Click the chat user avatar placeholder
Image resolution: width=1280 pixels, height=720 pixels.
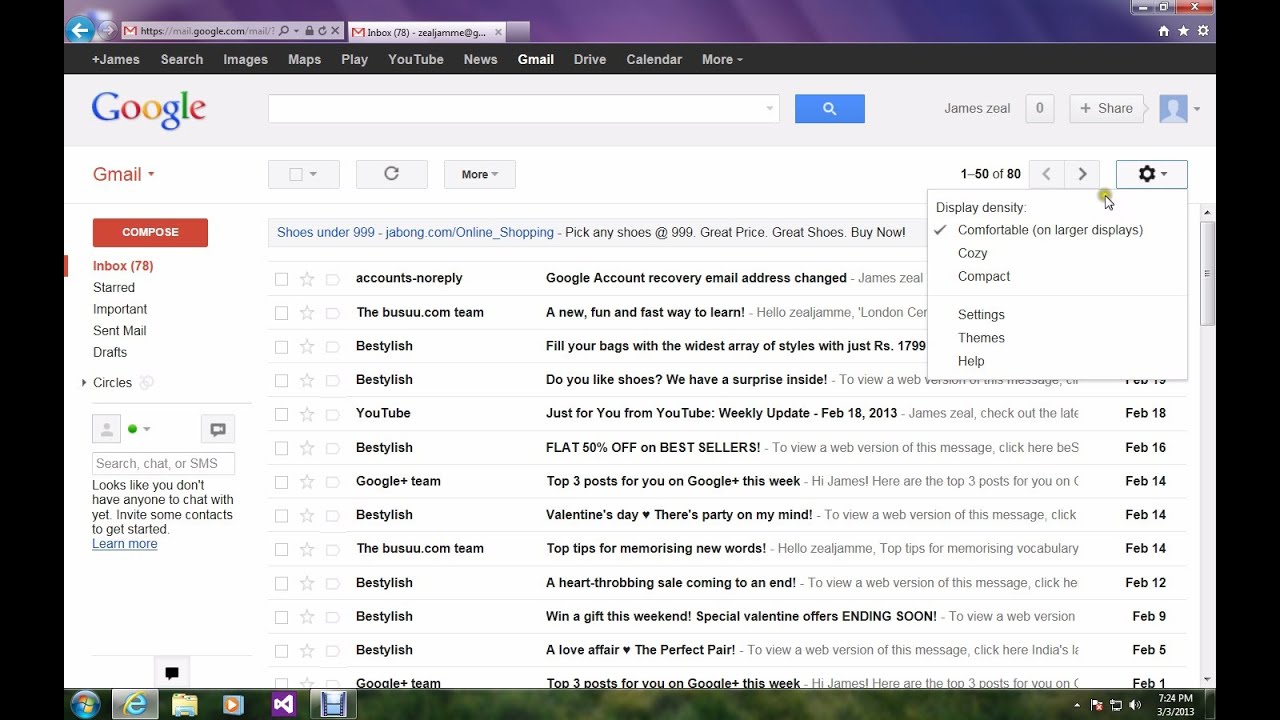(x=106, y=429)
